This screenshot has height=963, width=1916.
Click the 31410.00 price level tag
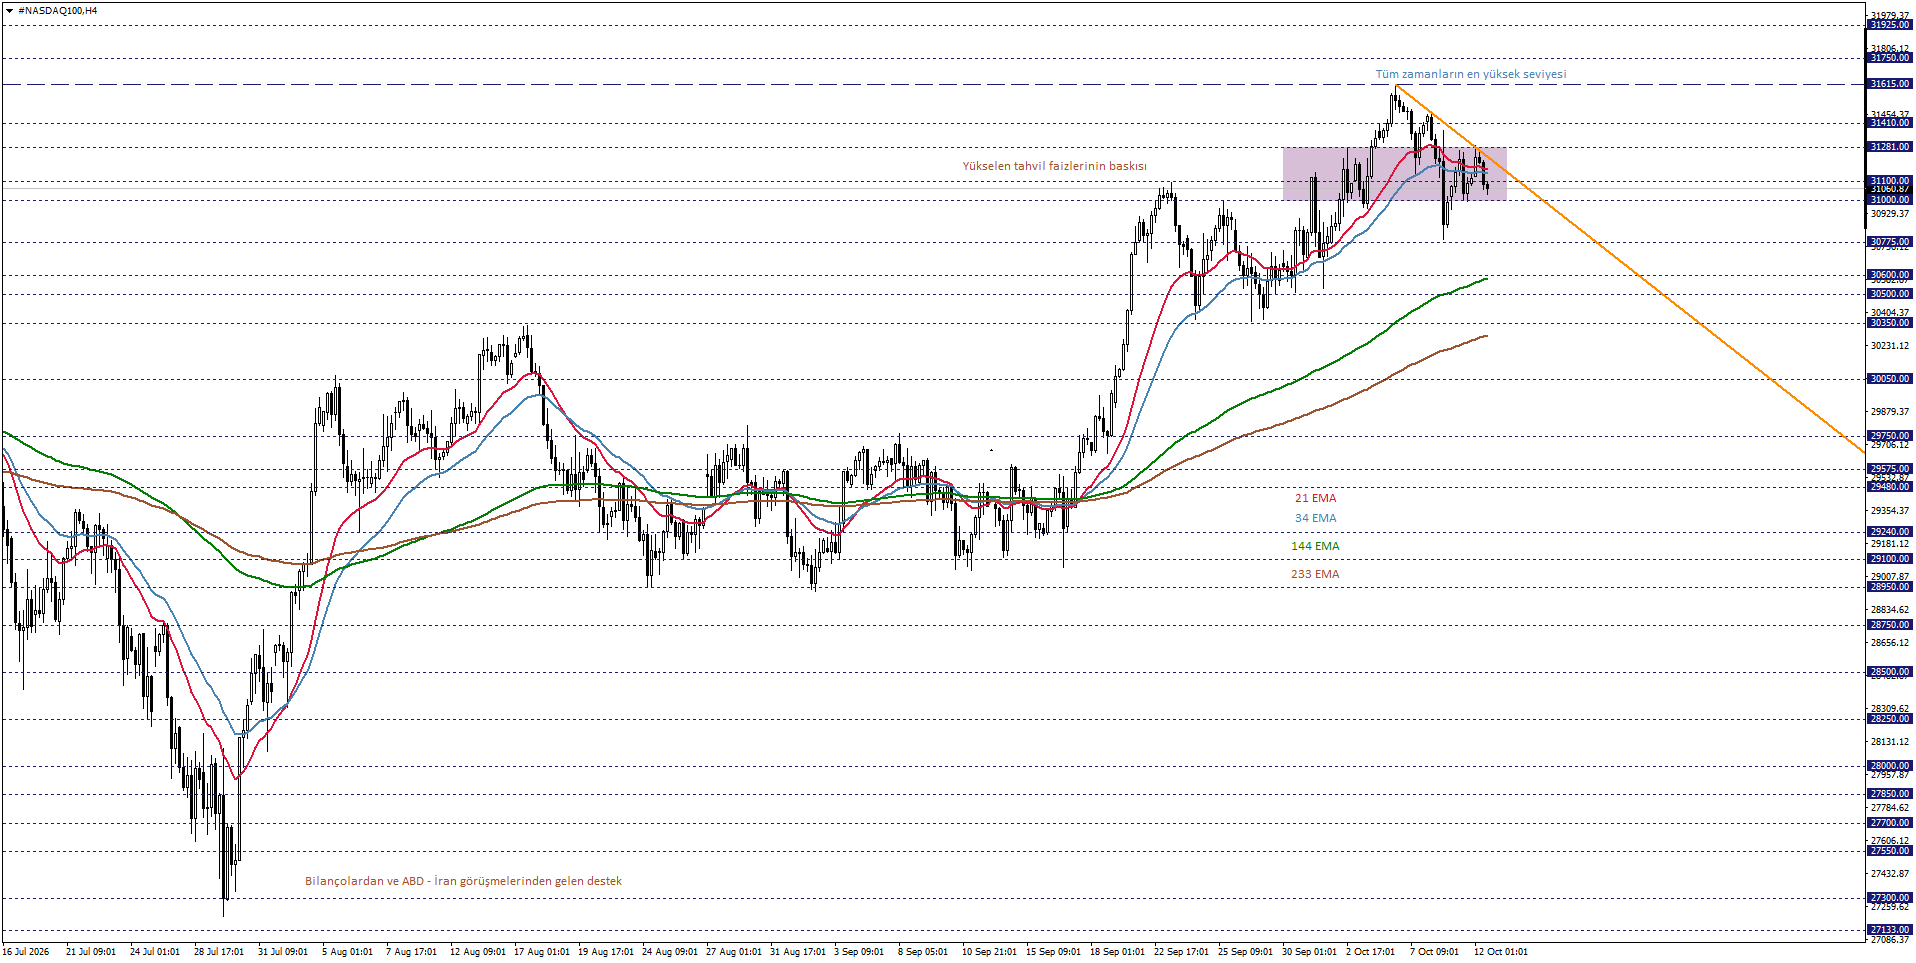[x=1889, y=123]
